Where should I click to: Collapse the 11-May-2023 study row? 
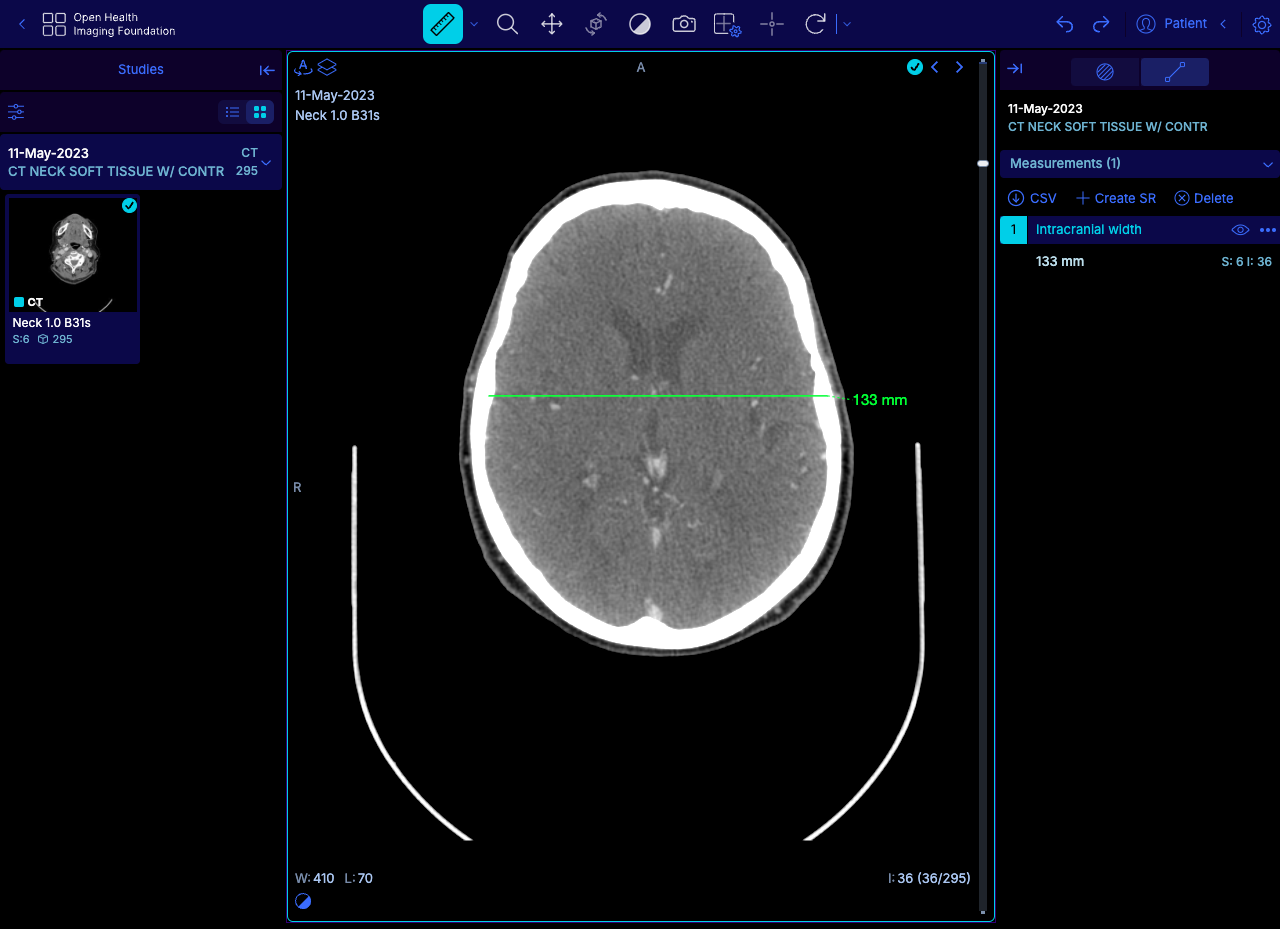point(266,162)
